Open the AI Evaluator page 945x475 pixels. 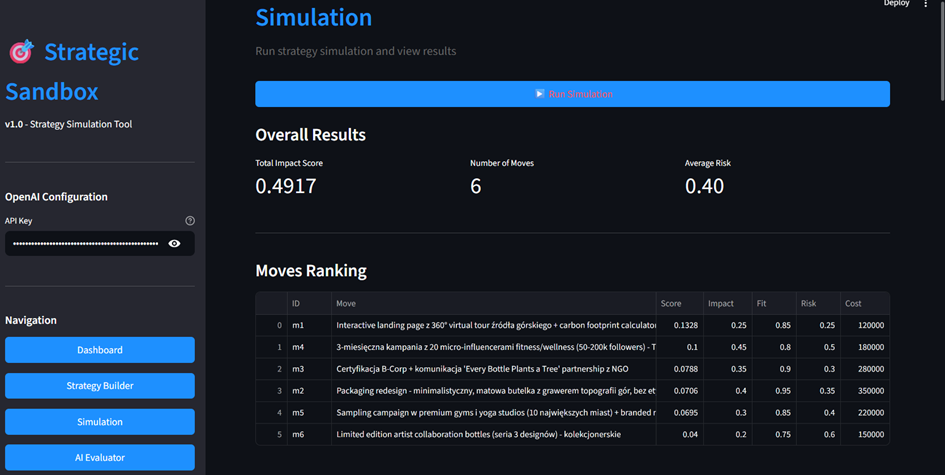tap(100, 458)
